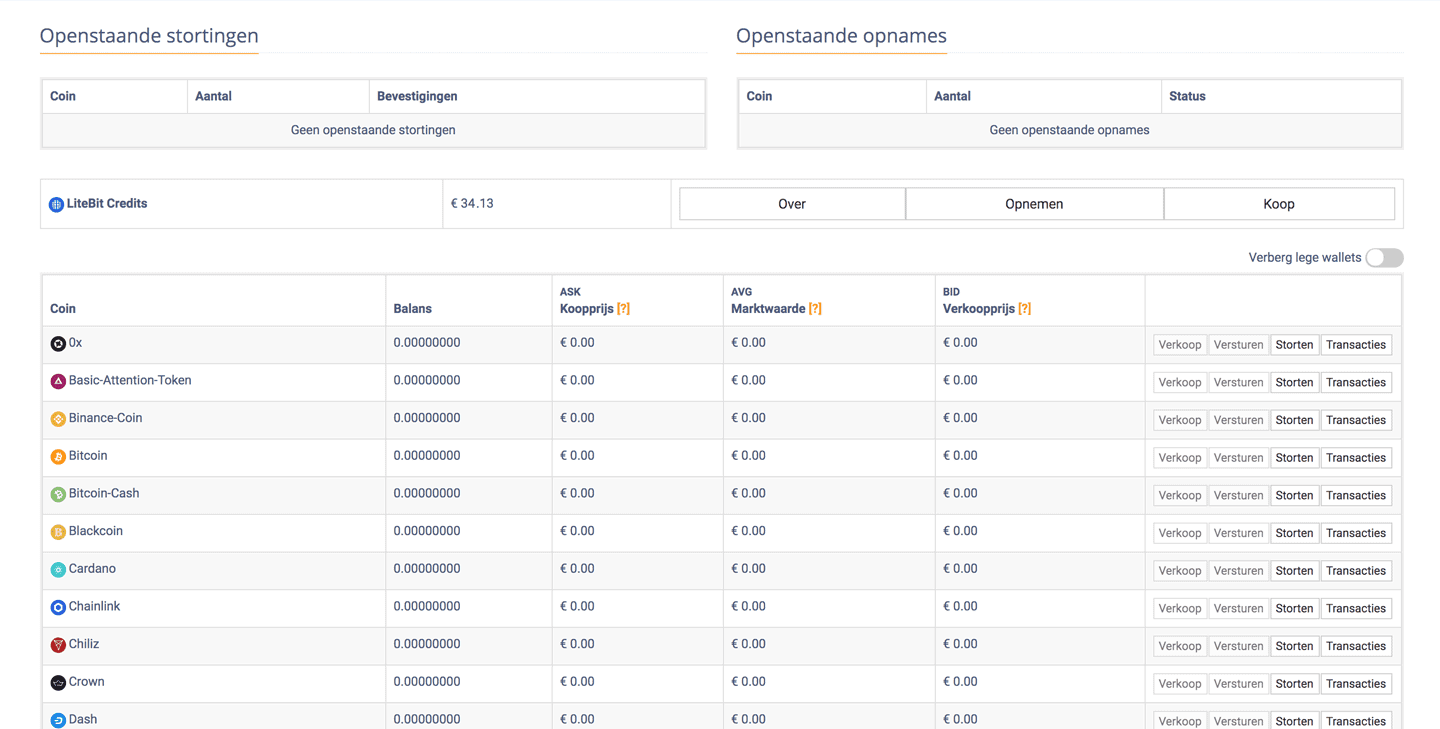Click the Blackcoin coin icon
1440x729 pixels.
[58, 532]
